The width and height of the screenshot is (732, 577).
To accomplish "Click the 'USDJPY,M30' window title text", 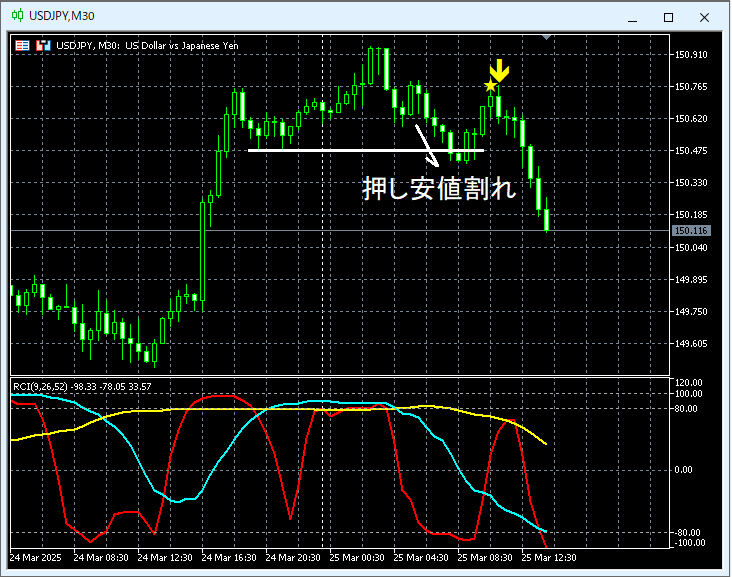I will click(62, 16).
